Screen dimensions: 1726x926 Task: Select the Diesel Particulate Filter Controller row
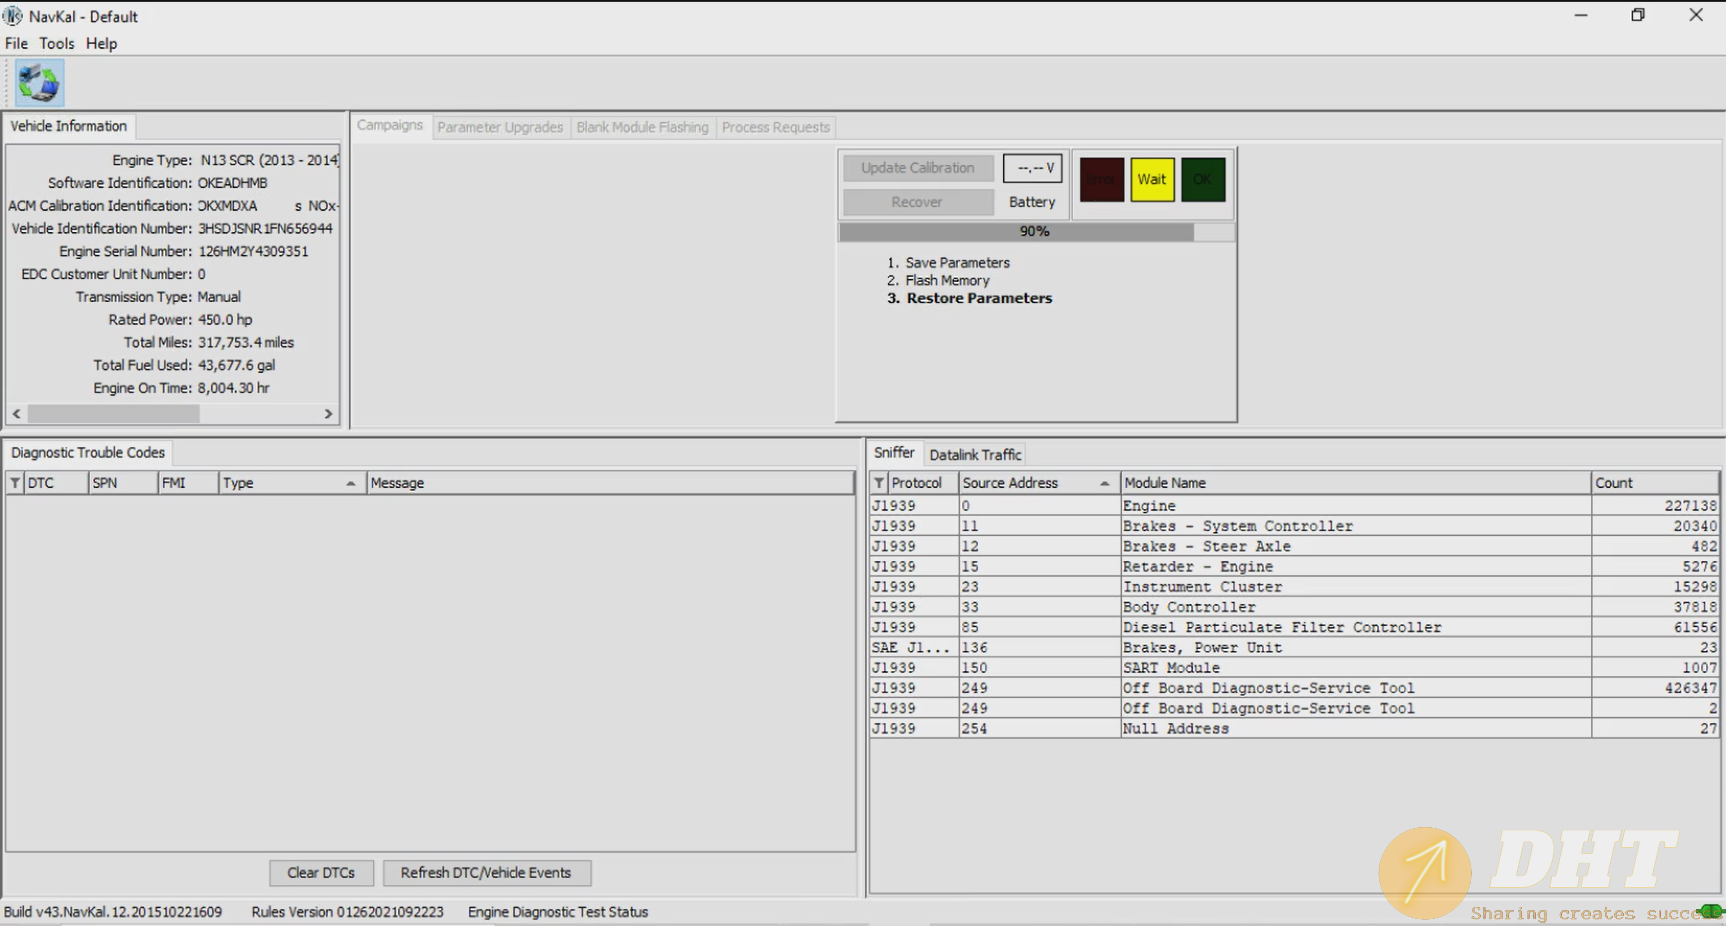1294,627
